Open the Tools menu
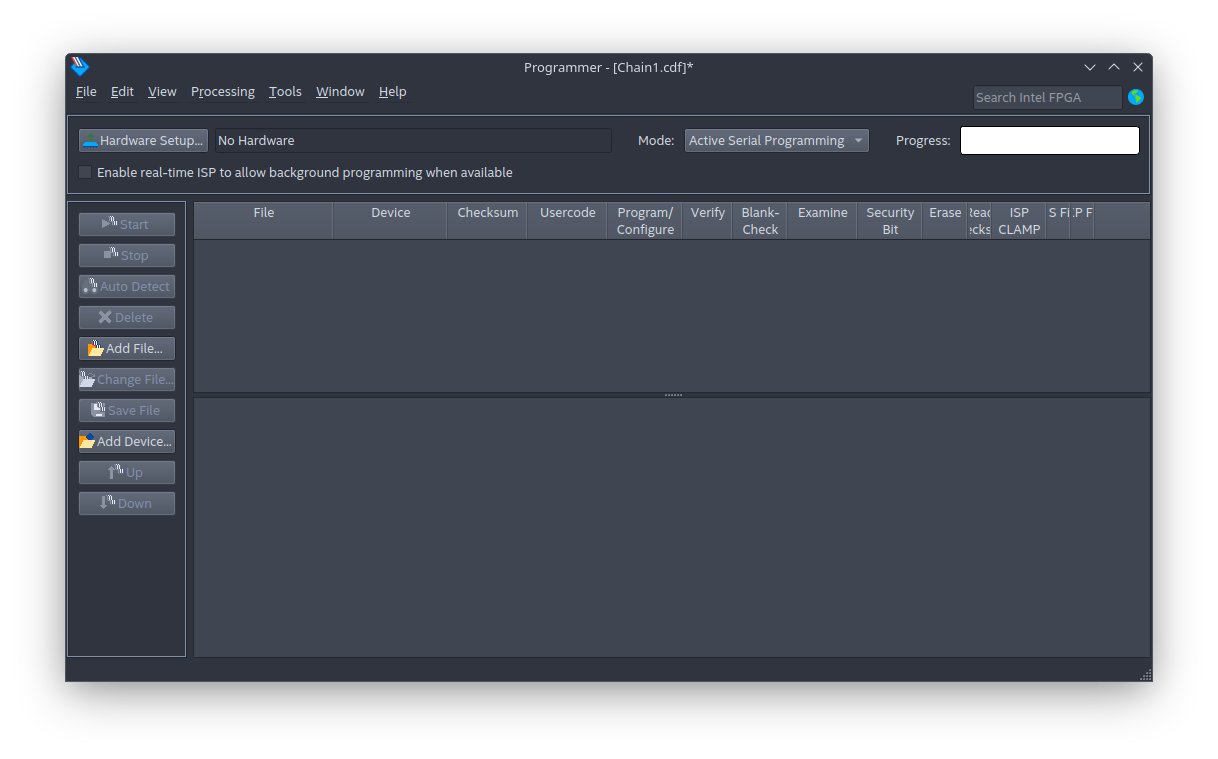This screenshot has width=1218, height=759. click(x=285, y=92)
